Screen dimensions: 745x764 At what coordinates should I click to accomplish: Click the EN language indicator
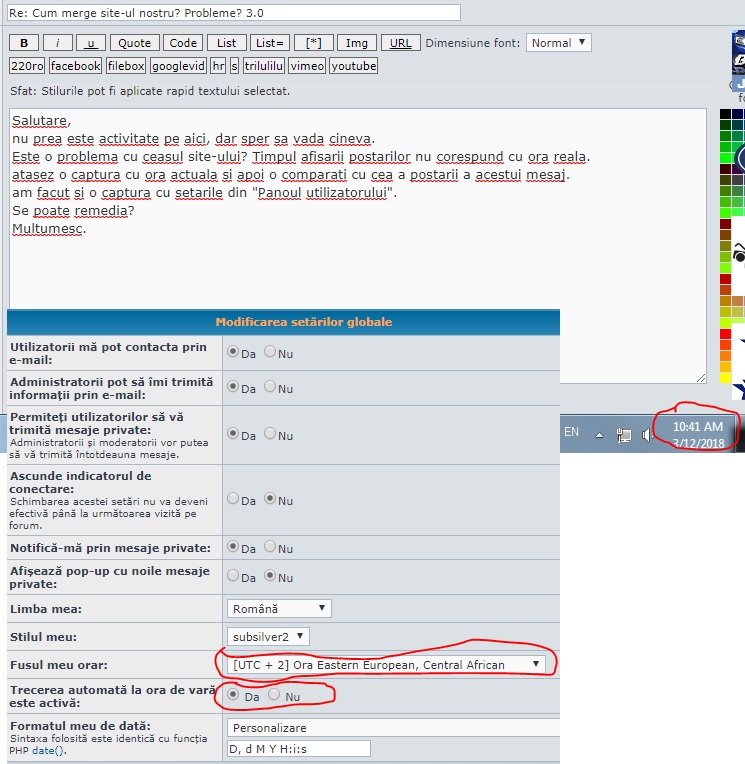tap(572, 432)
